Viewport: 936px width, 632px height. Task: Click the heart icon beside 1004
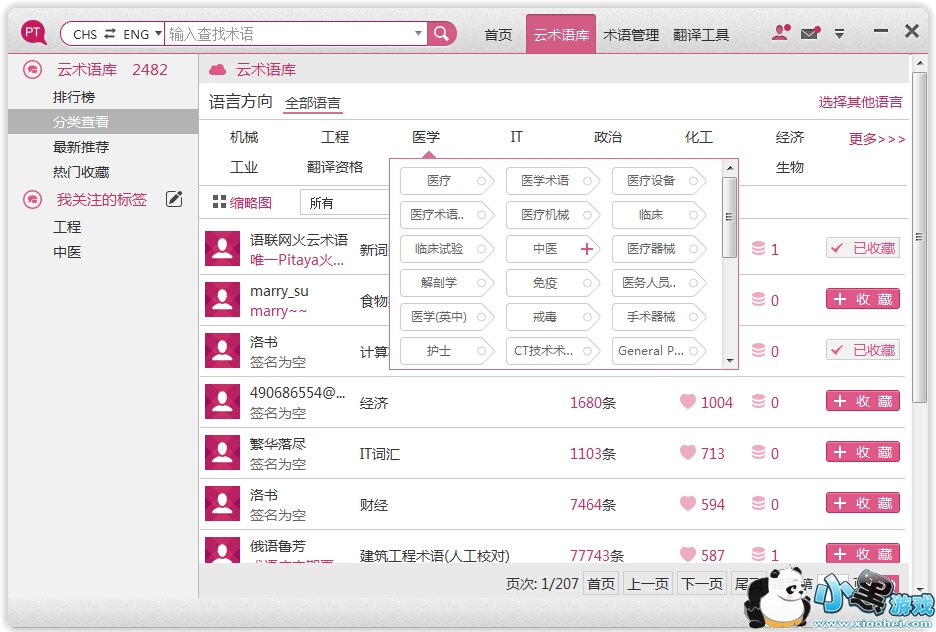coord(687,402)
